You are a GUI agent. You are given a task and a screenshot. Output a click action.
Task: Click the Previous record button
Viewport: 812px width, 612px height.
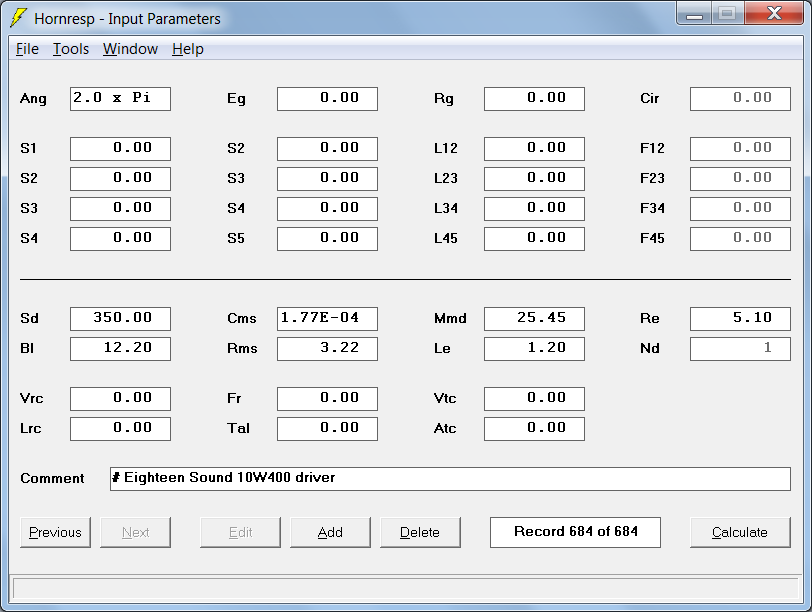[55, 532]
